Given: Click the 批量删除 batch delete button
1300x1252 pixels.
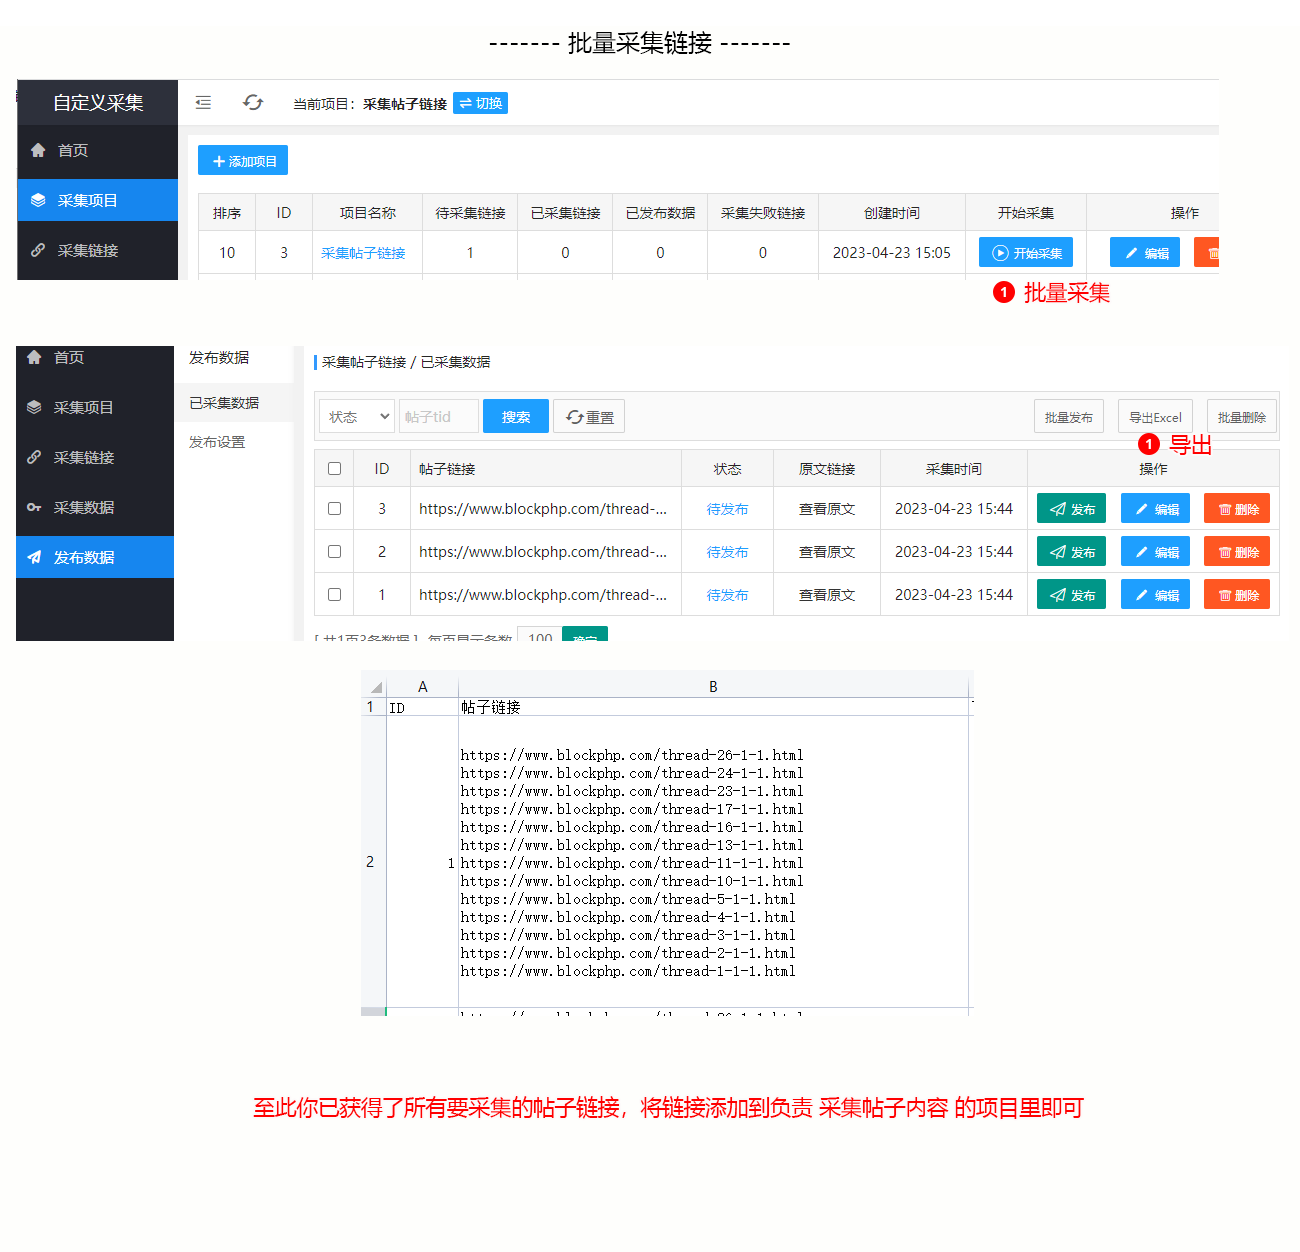Looking at the screenshot, I should point(1241,417).
